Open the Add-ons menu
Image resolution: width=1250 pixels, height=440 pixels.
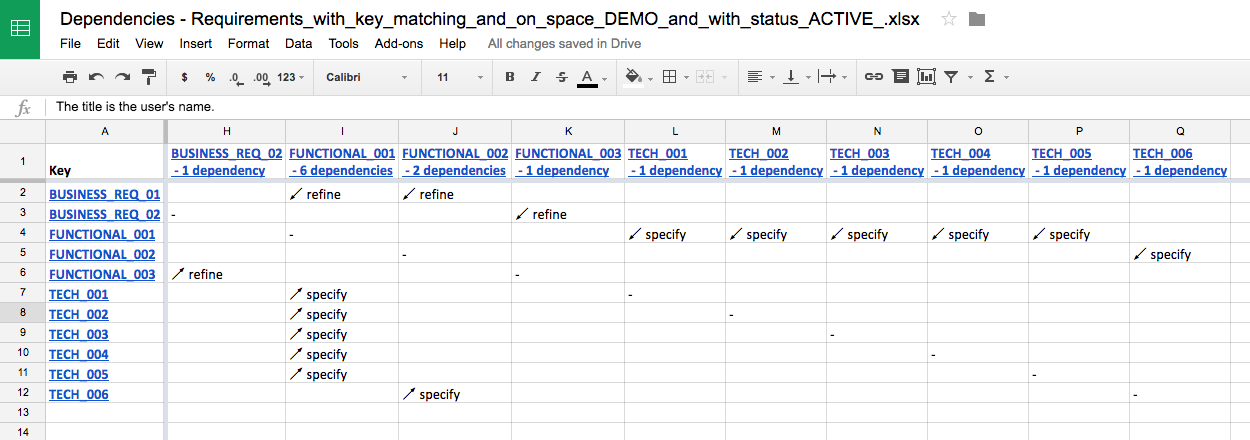coord(399,43)
